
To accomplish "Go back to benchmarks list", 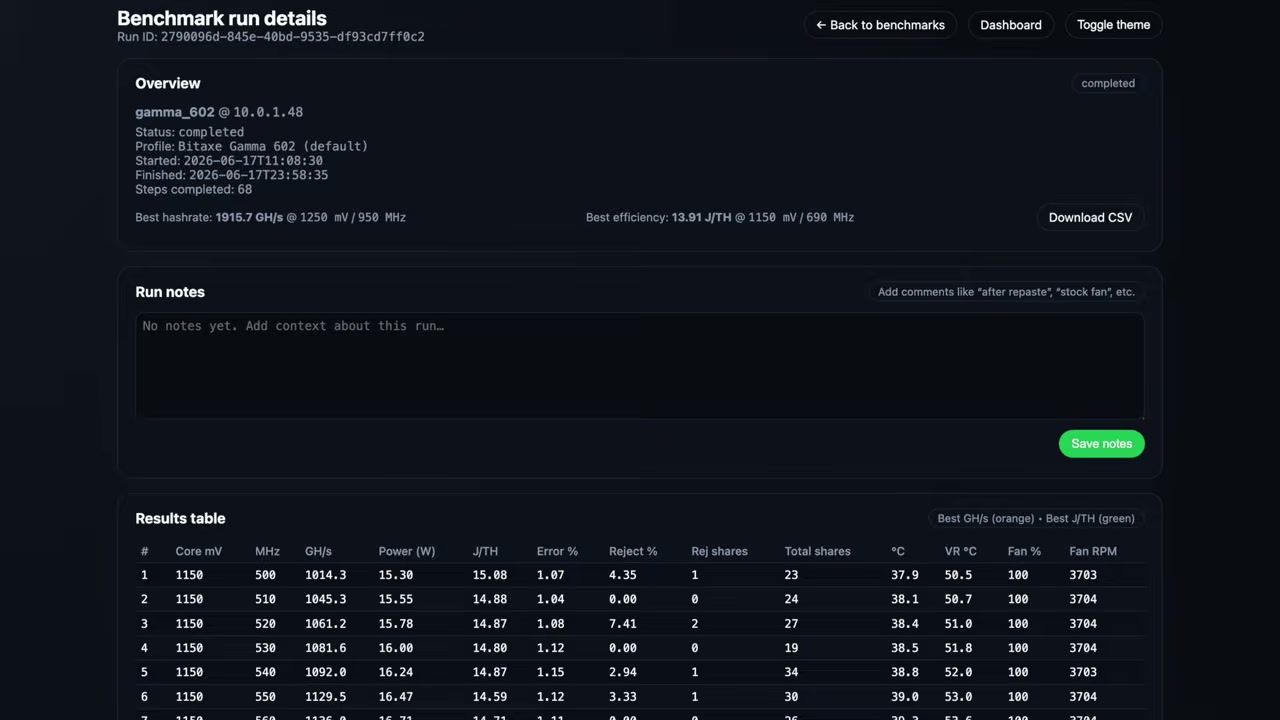I will [880, 25].
